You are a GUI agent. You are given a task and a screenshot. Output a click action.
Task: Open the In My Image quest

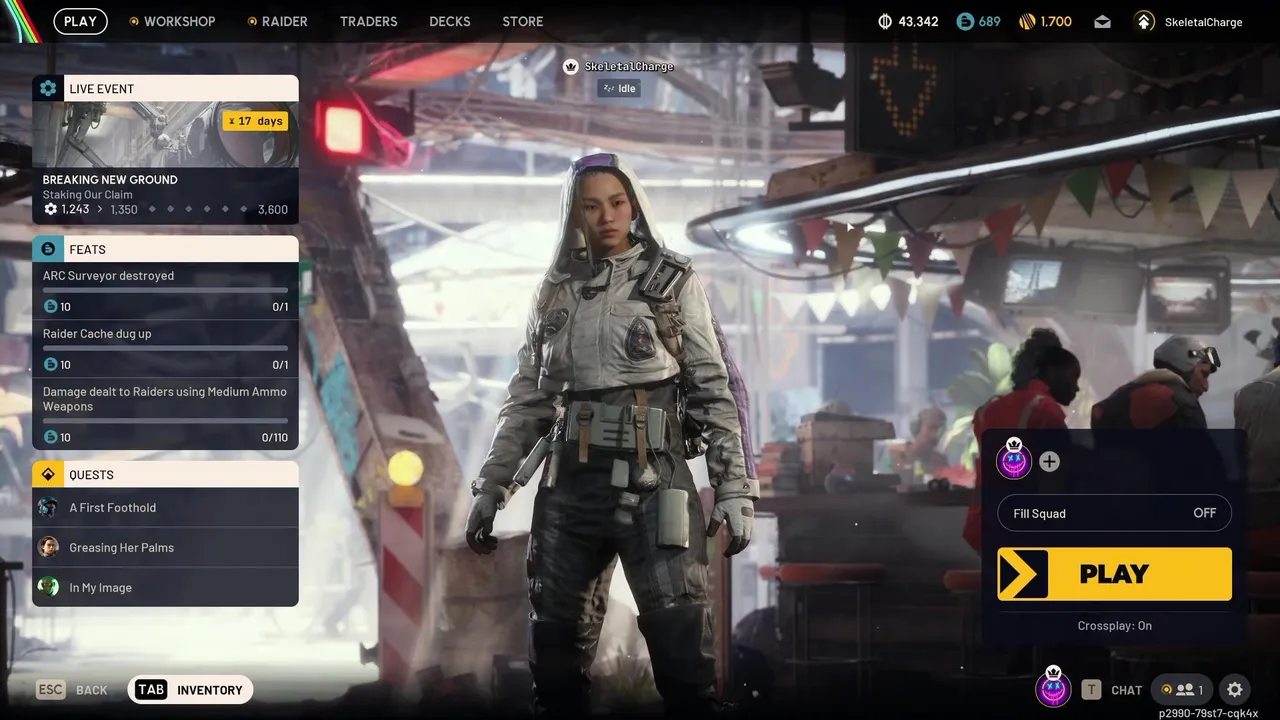(165, 587)
